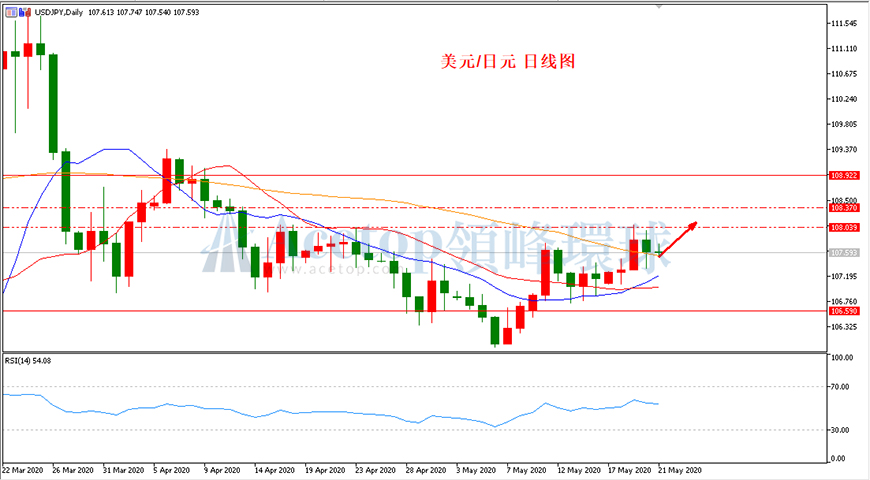The image size is (870, 480).
Task: Click the chart shift triangle marker at top
Action: pos(659,7)
